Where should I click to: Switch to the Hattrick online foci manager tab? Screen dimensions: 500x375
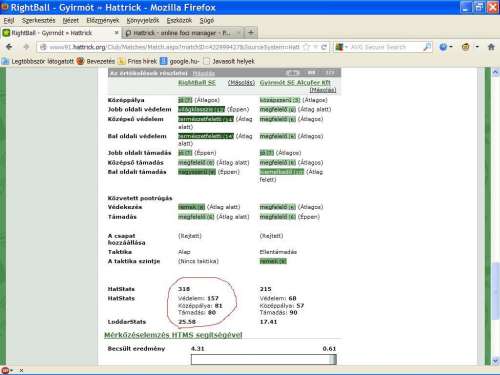[x=182, y=33]
